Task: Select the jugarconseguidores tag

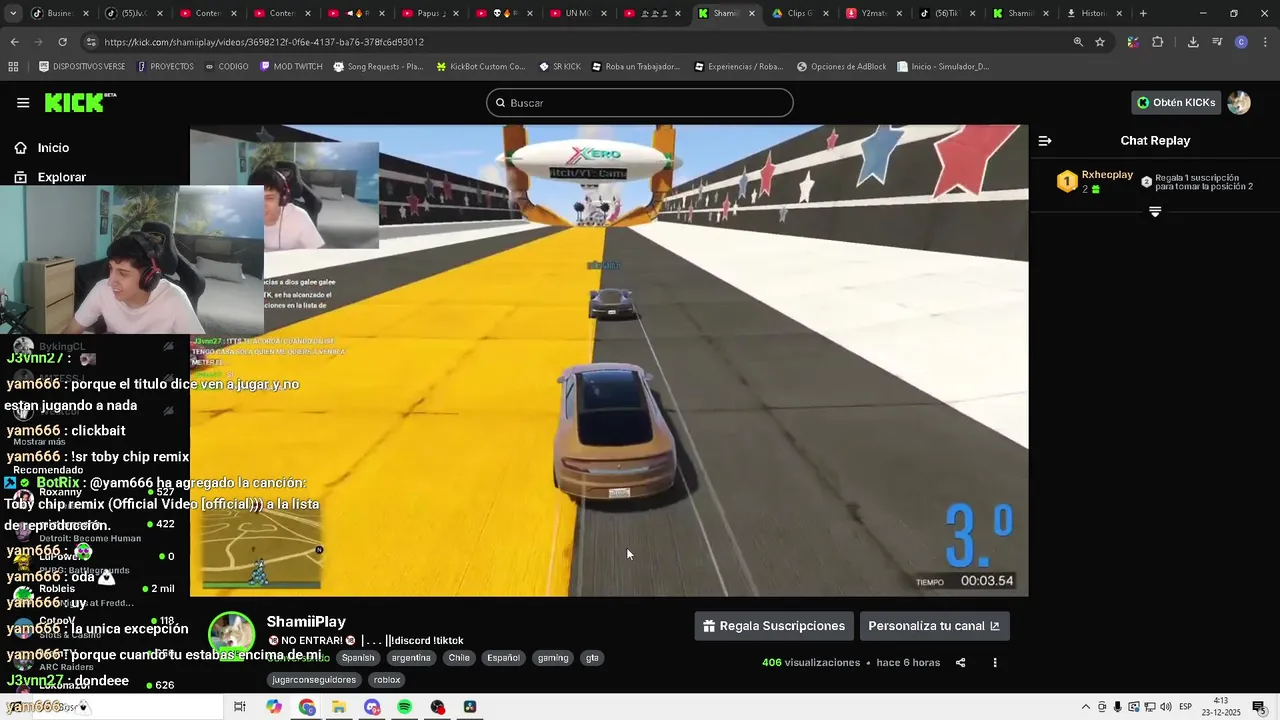Action: 314,680
